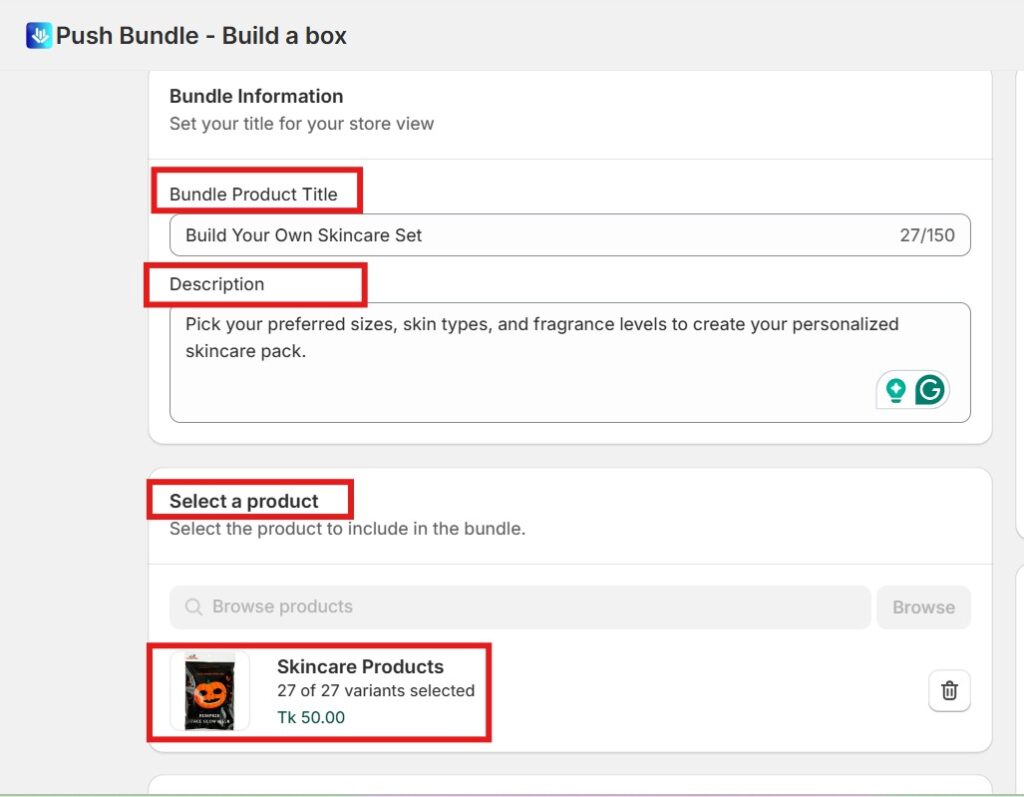
Task: Click the Skincare Products pumpkin thumbnail
Action: tap(207, 690)
